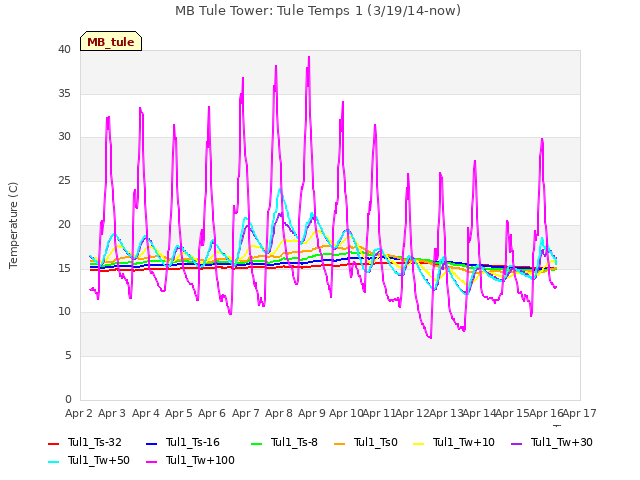Image resolution: width=640 pixels, height=480 pixels.
Task: Select the Tul1_Ts0 legend label
Action: pyautogui.click(x=376, y=442)
